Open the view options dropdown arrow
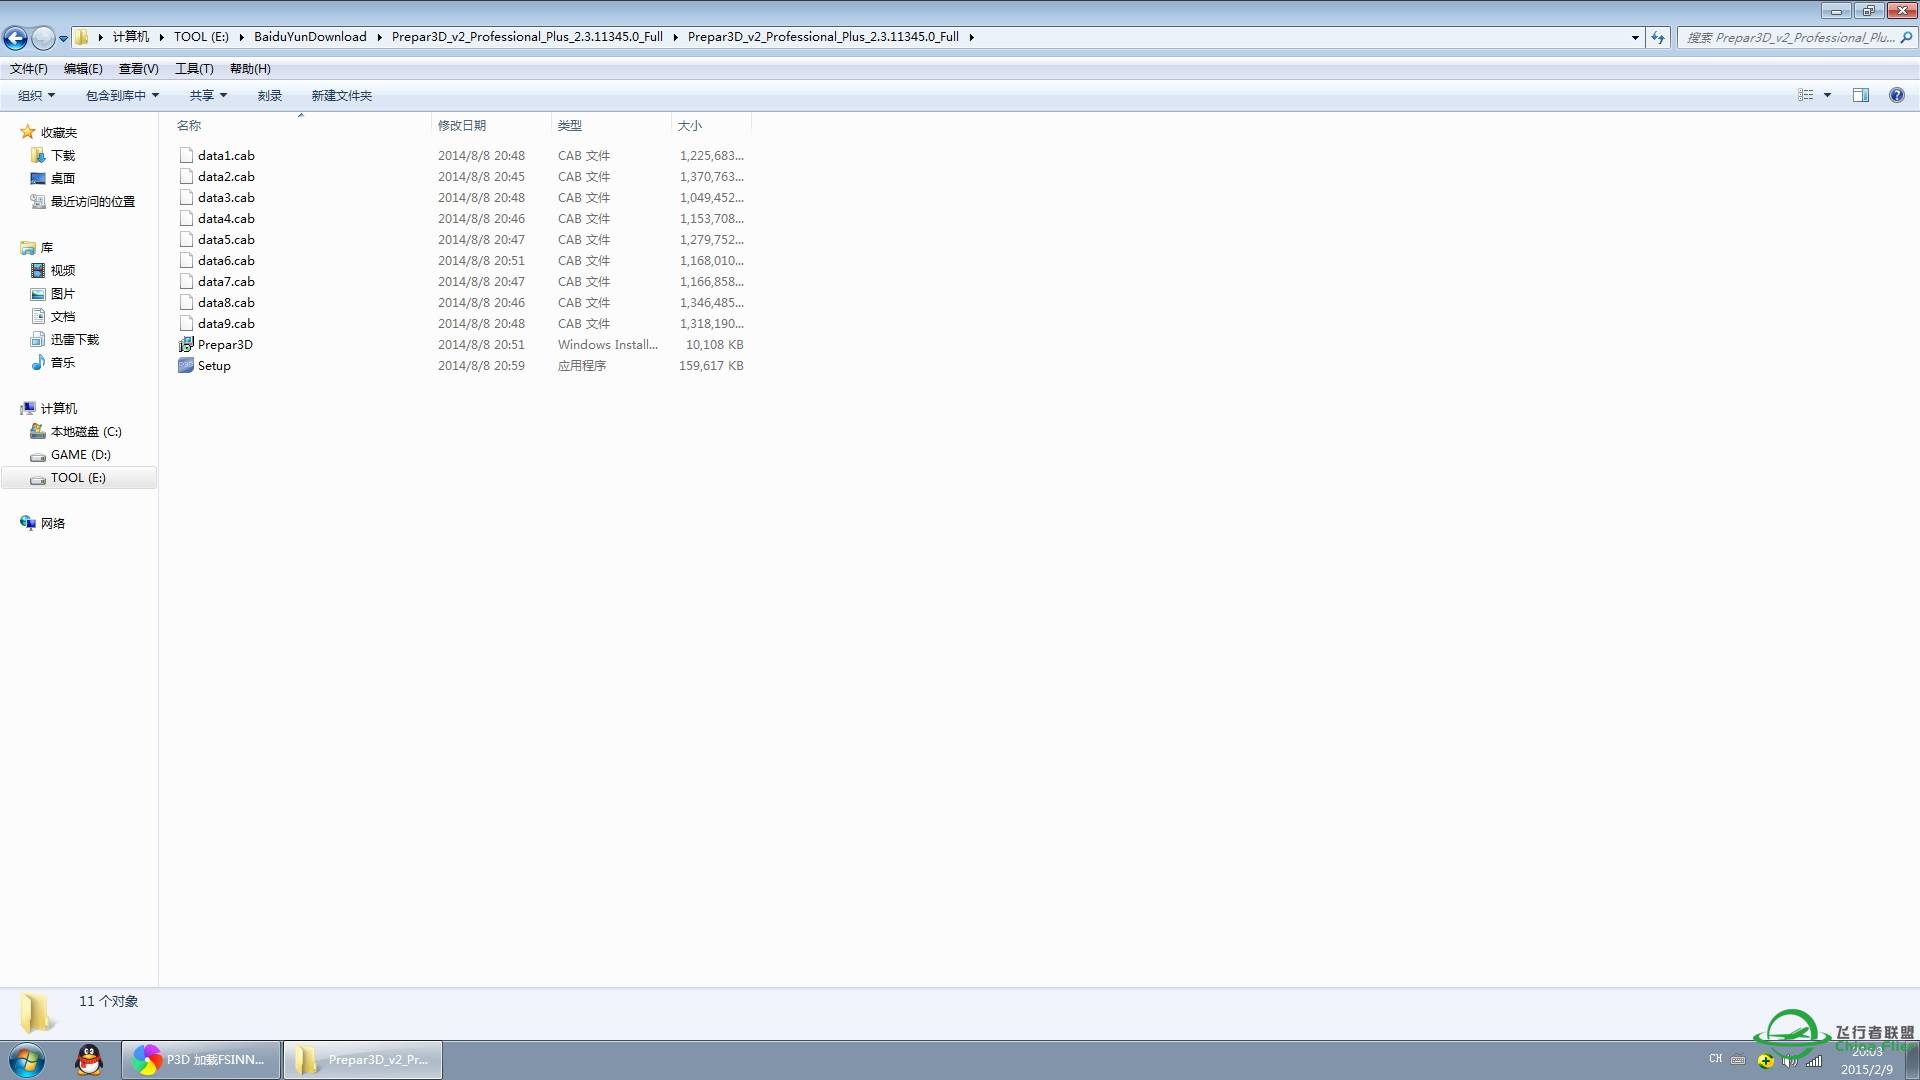Image resolution: width=1920 pixels, height=1080 pixels. pos(1827,95)
